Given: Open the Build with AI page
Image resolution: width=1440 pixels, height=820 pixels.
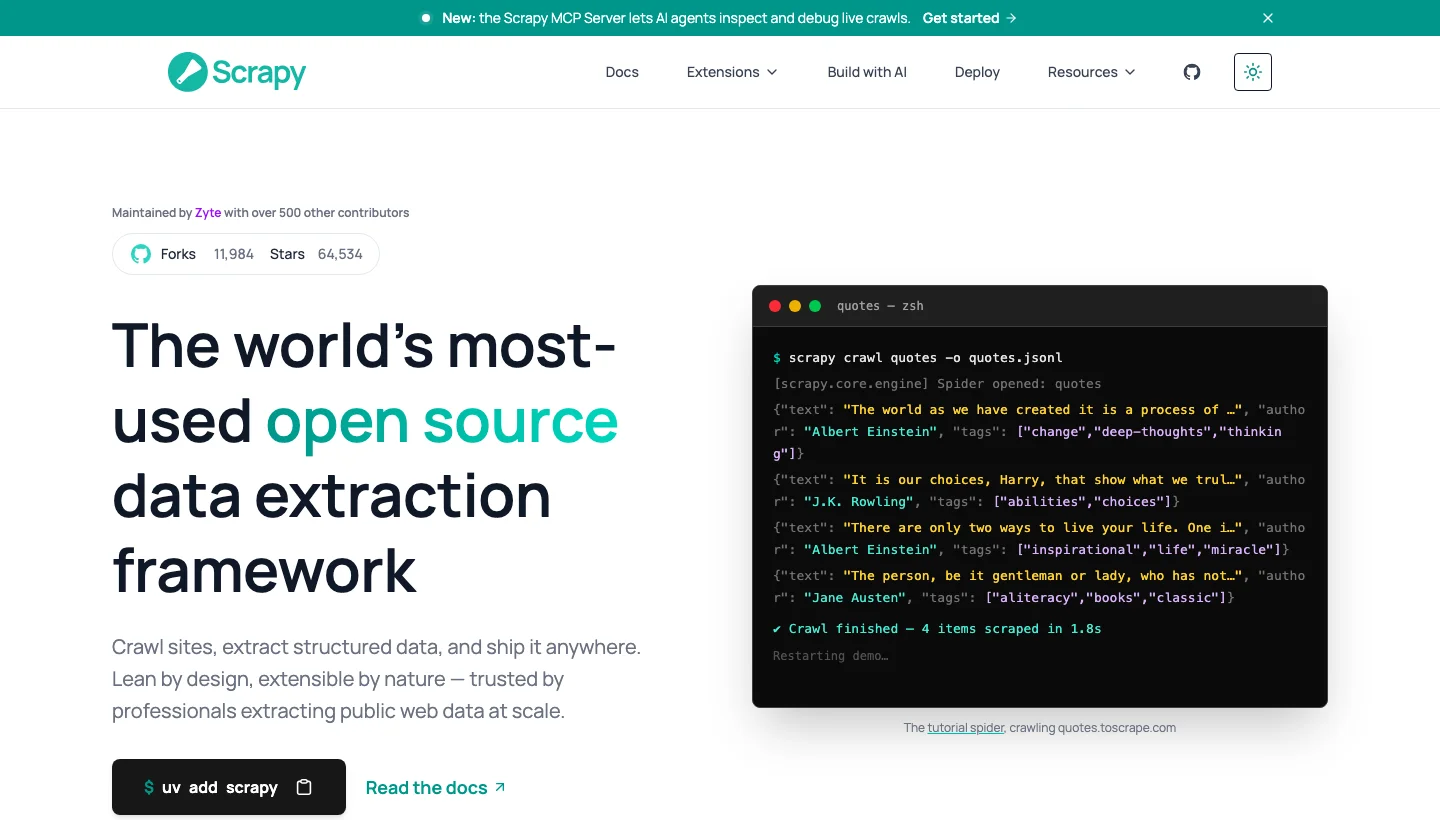Looking at the screenshot, I should (867, 72).
